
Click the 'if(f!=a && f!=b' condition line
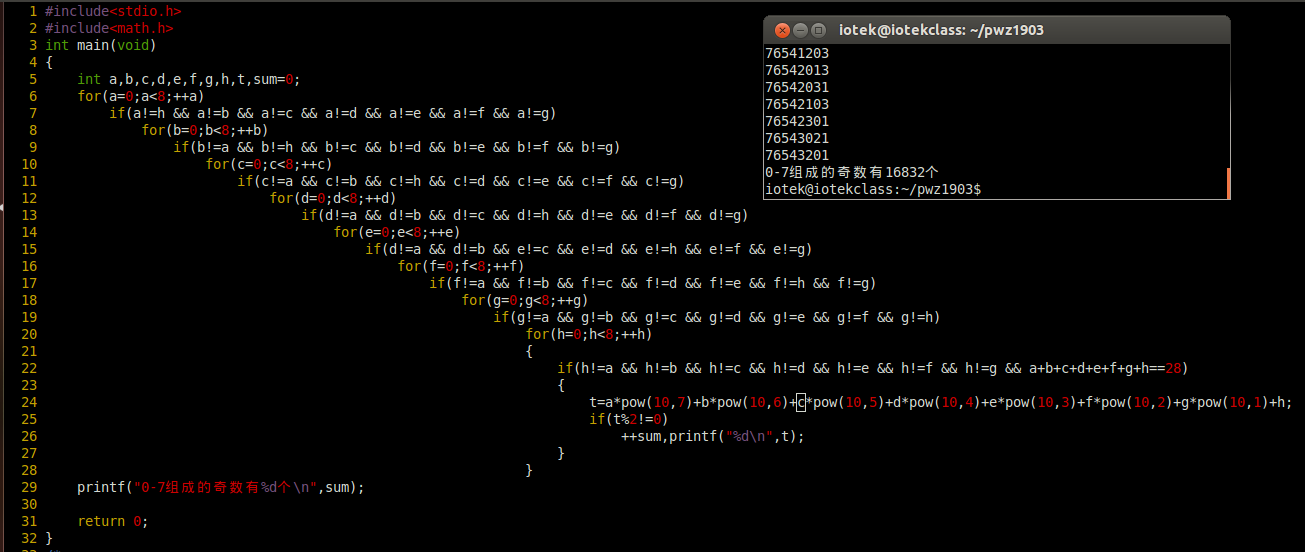(653, 283)
